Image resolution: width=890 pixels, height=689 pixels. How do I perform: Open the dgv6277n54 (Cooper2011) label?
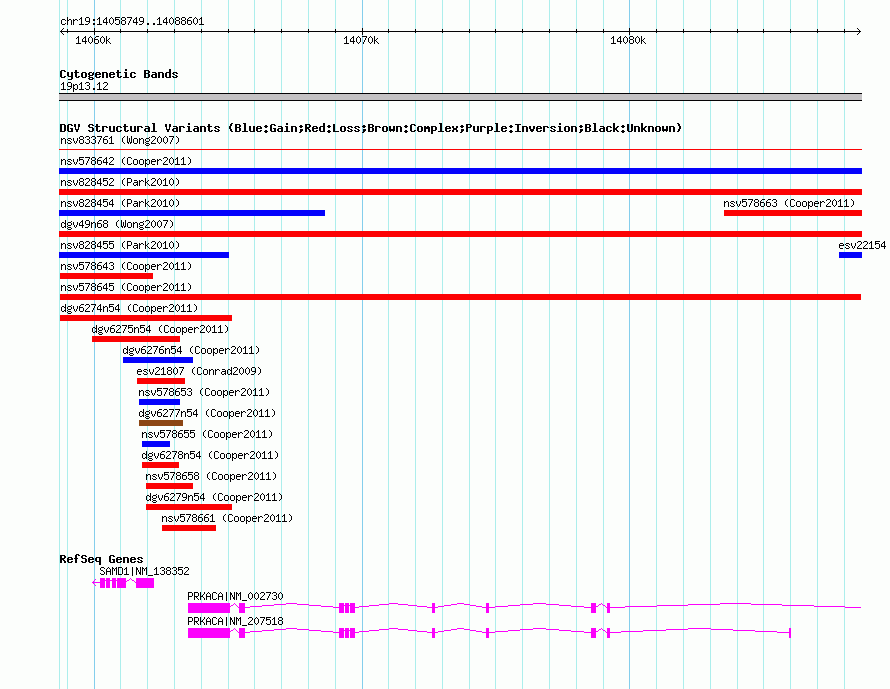(x=207, y=413)
